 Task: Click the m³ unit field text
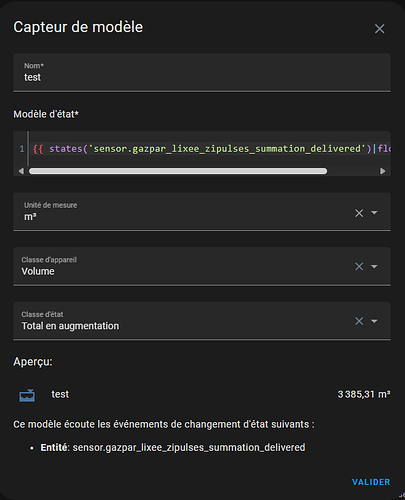[x=30, y=217]
